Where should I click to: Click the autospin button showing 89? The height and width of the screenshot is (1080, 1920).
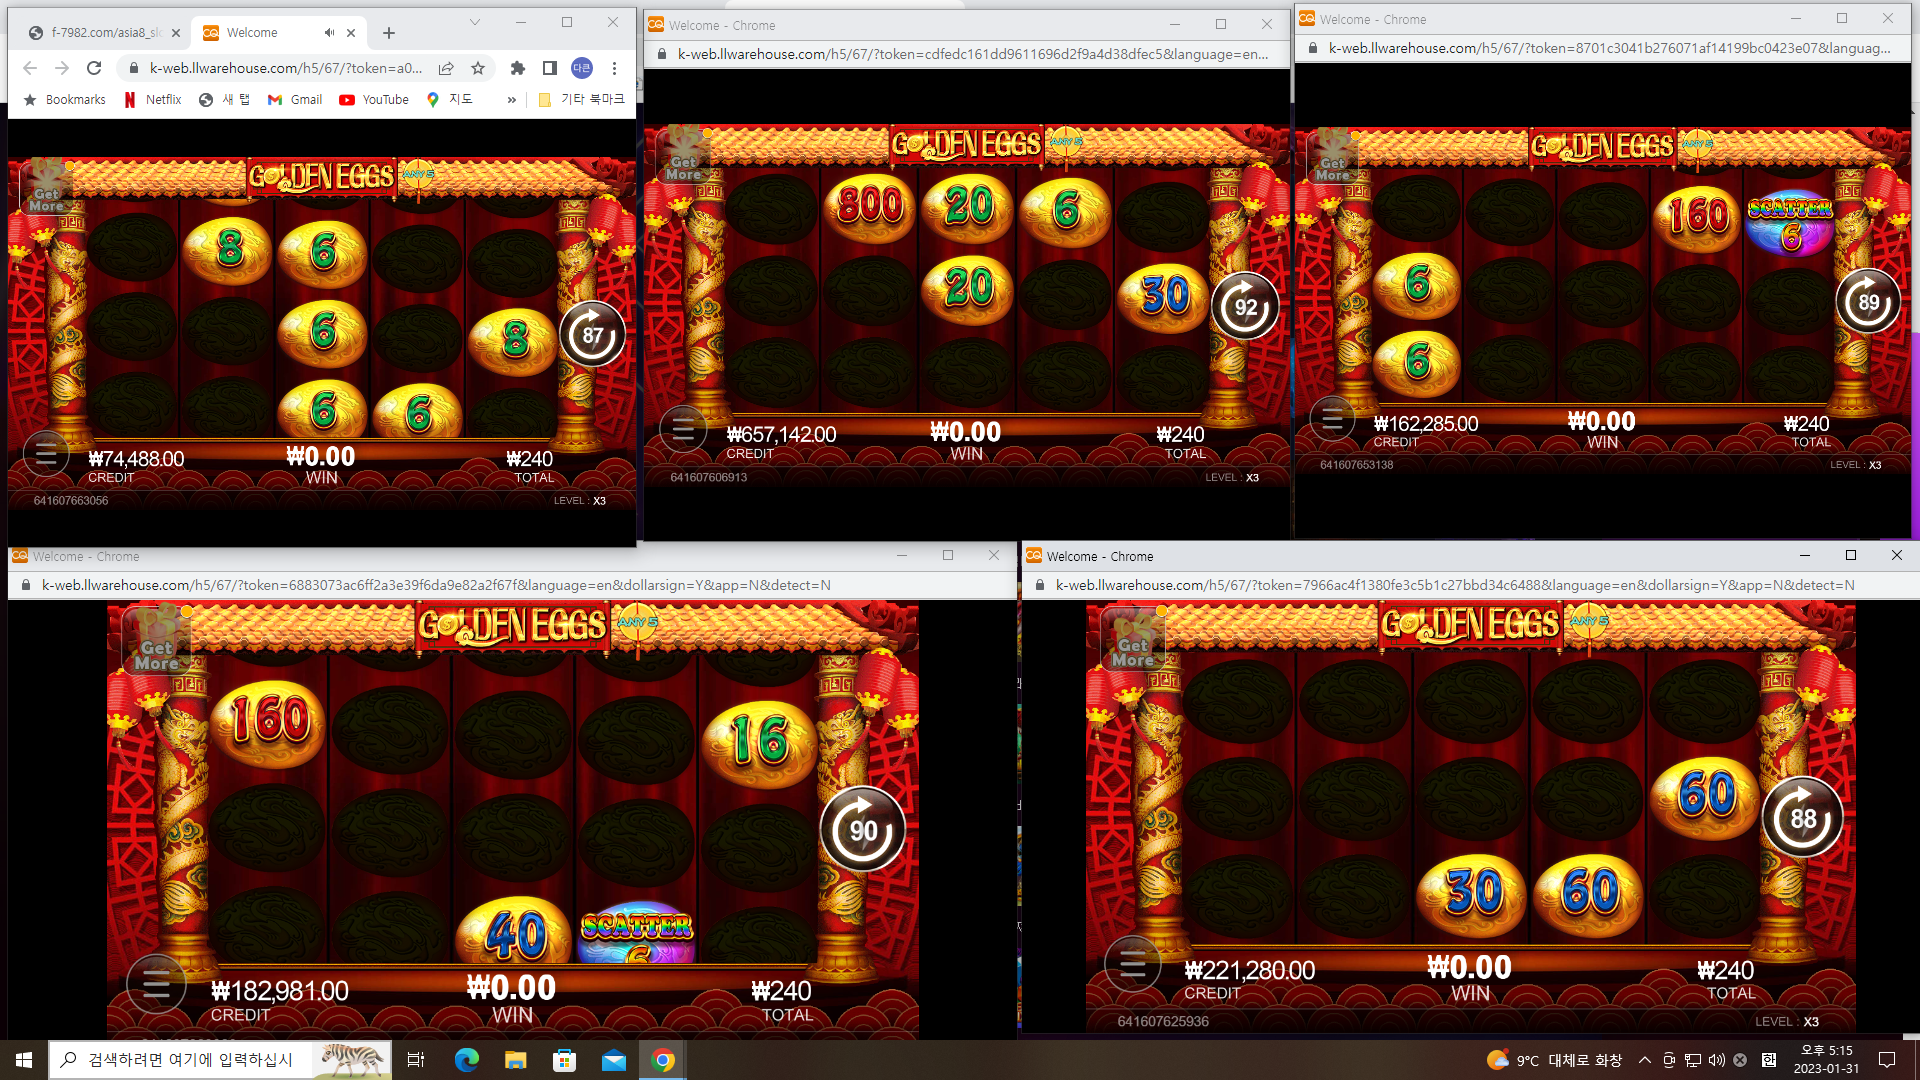coord(1868,301)
